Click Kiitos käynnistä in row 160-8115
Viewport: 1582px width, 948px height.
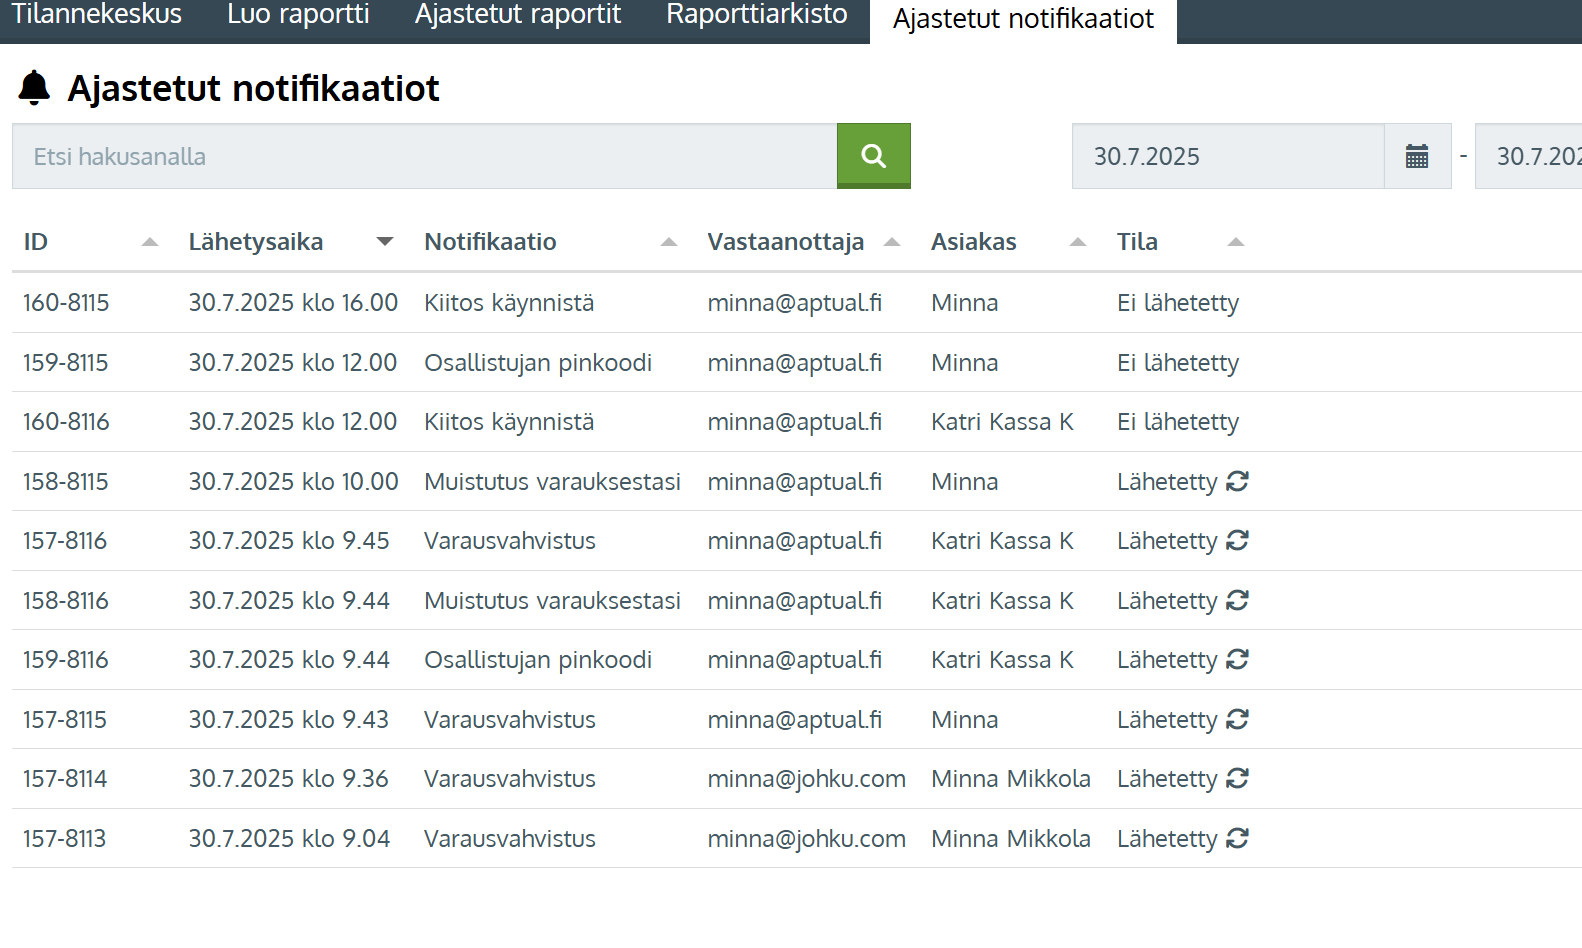coord(509,303)
